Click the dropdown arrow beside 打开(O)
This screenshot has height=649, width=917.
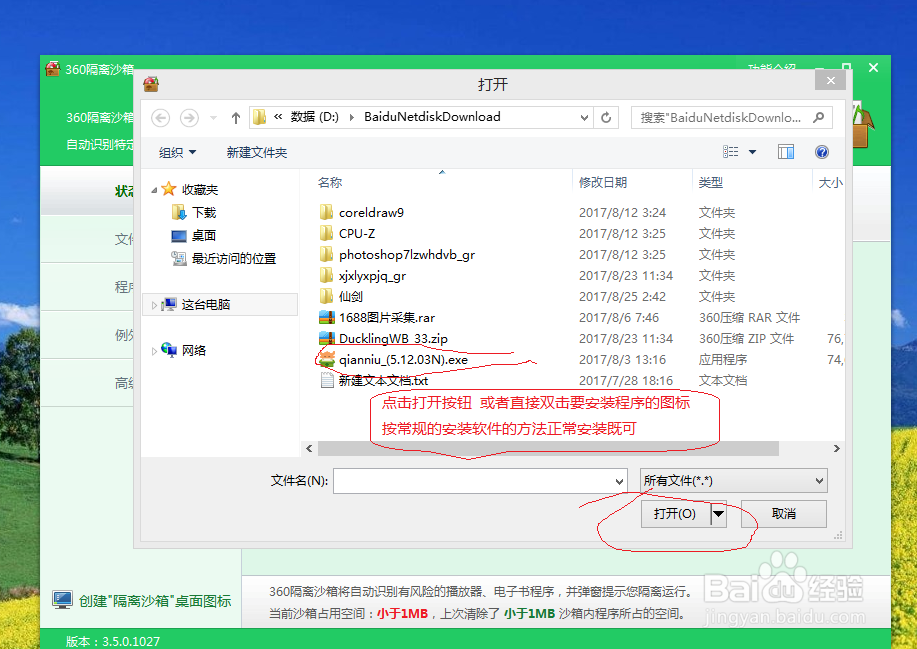coord(718,513)
